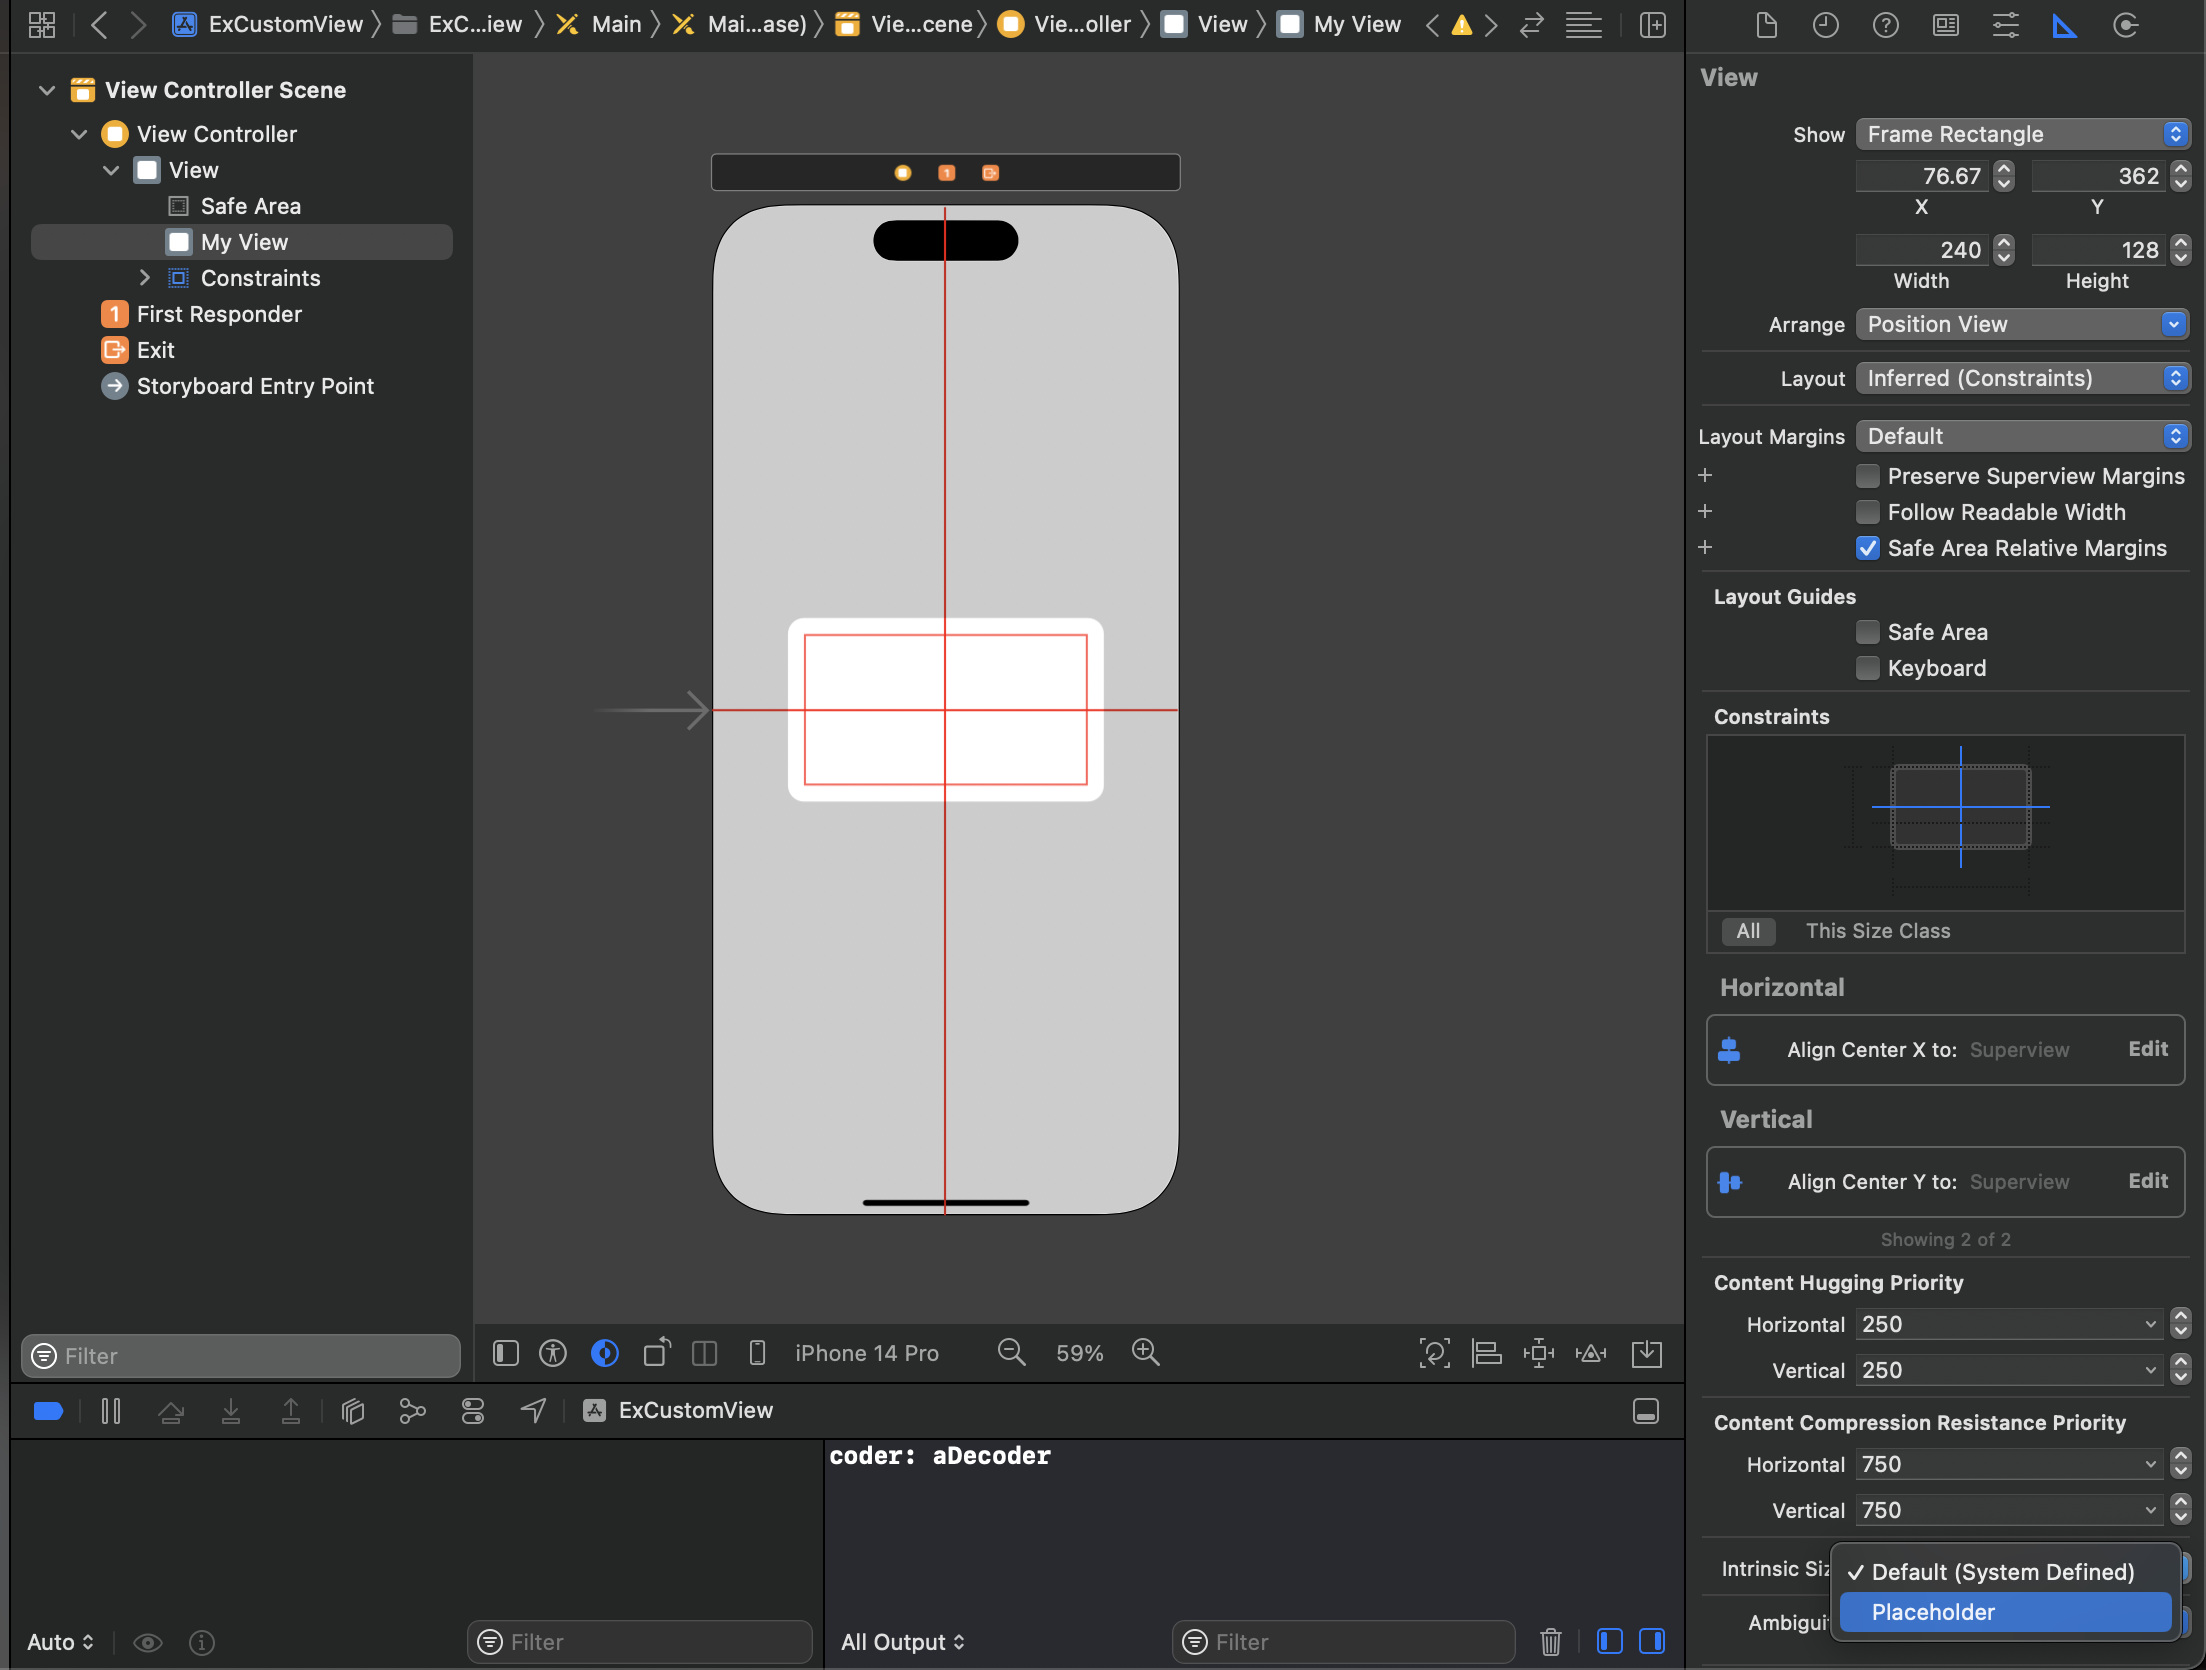This screenshot has width=2206, height=1670.
Task: Open the Connections inspector icon
Action: coord(2125,26)
